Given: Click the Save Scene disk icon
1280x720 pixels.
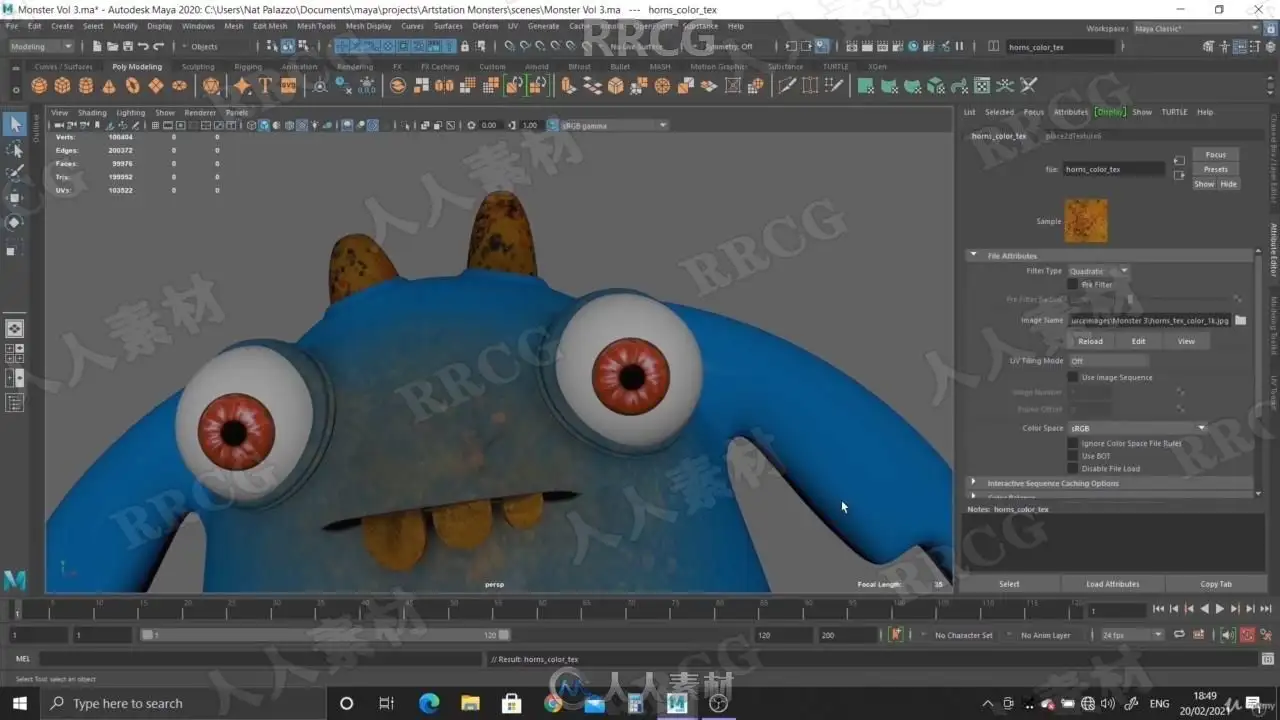Looking at the screenshot, I should click(127, 46).
